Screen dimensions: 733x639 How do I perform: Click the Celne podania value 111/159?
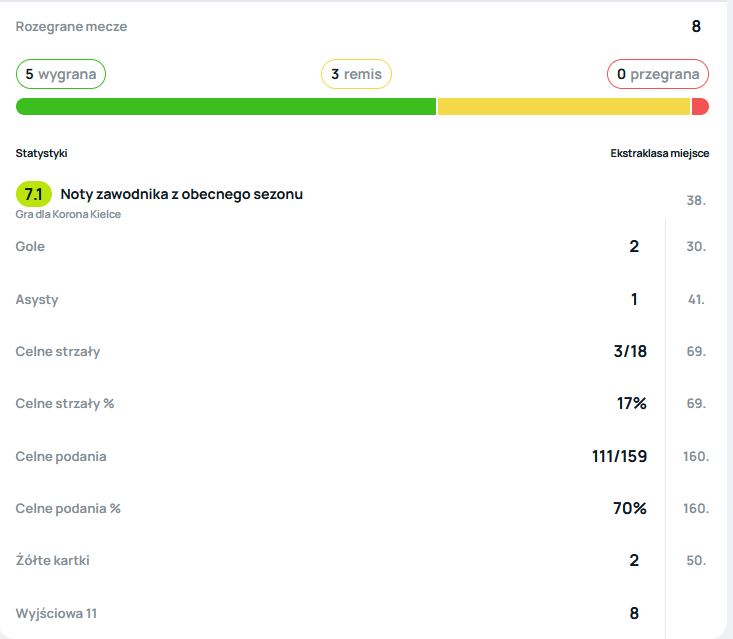(x=619, y=456)
